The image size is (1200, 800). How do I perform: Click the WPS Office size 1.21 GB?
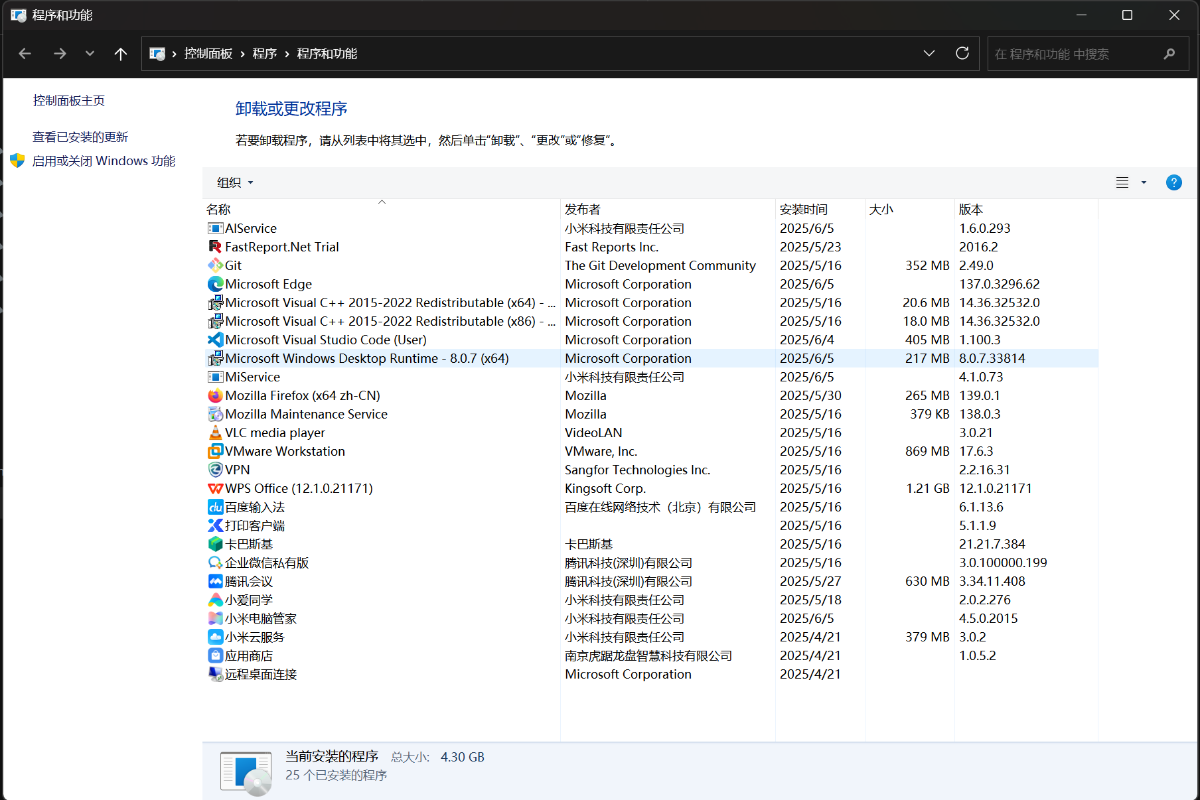point(927,488)
